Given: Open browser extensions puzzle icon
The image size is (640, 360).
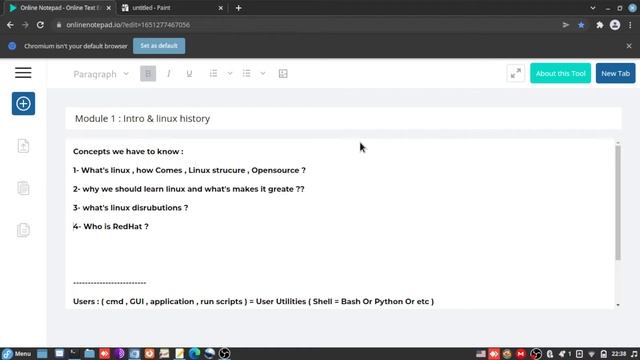Looking at the screenshot, I should pyautogui.click(x=600, y=25).
